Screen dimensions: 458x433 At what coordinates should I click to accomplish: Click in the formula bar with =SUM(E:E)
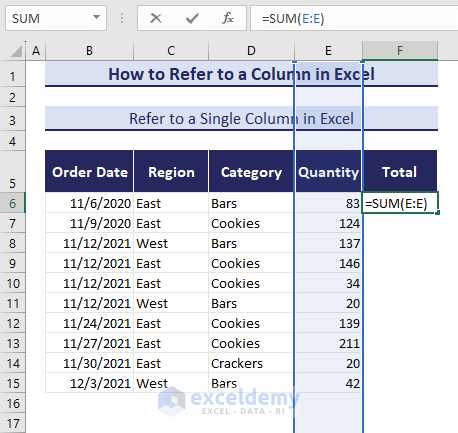(354, 18)
